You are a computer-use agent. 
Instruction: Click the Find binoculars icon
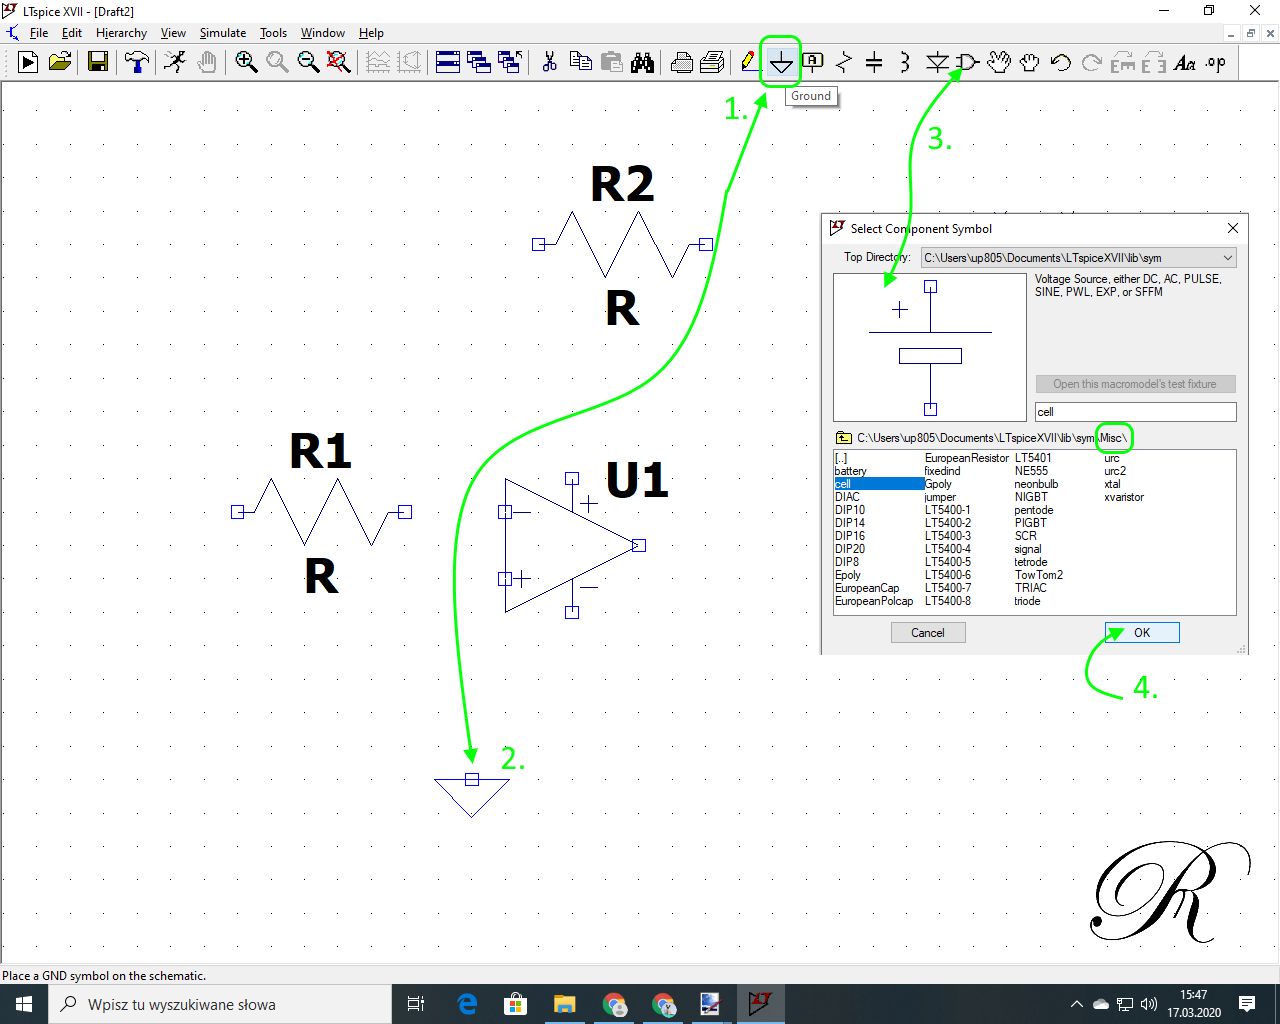642,62
